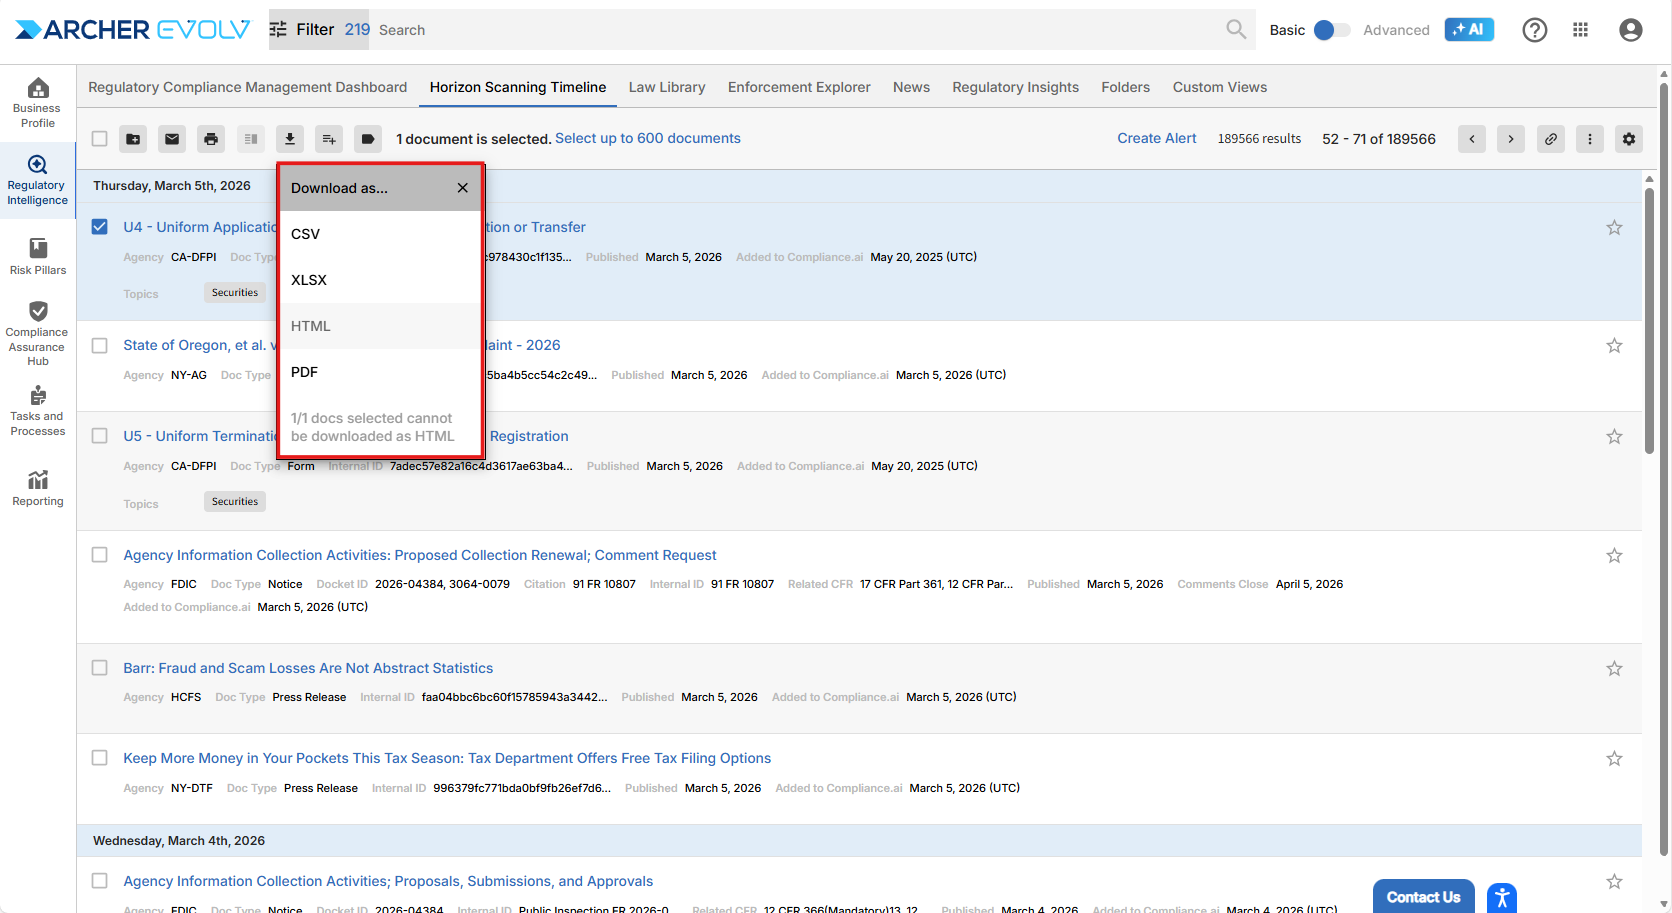Toggle Basic to Advanced search switch
The height and width of the screenshot is (913, 1672).
point(1330,30)
